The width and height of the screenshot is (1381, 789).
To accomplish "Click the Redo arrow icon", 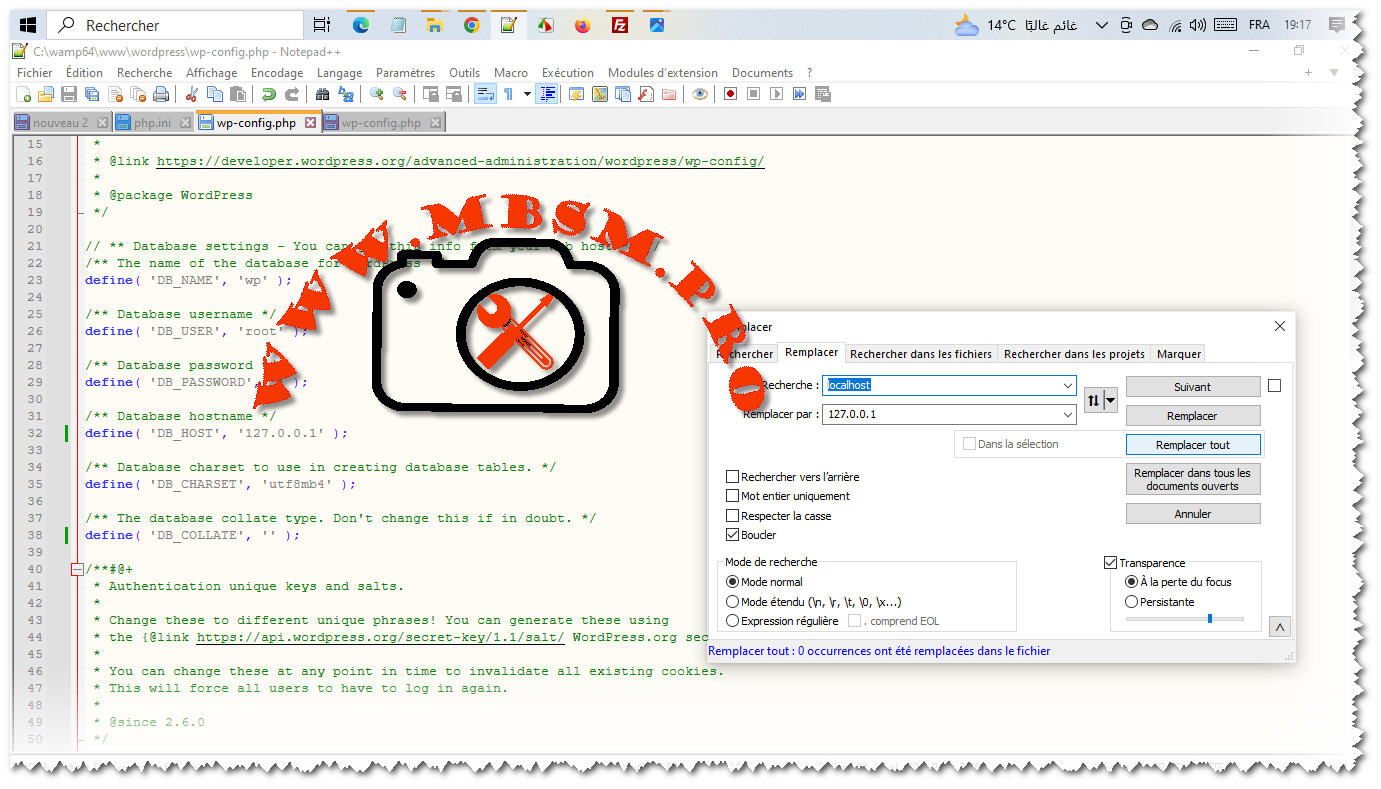I will pos(291,94).
